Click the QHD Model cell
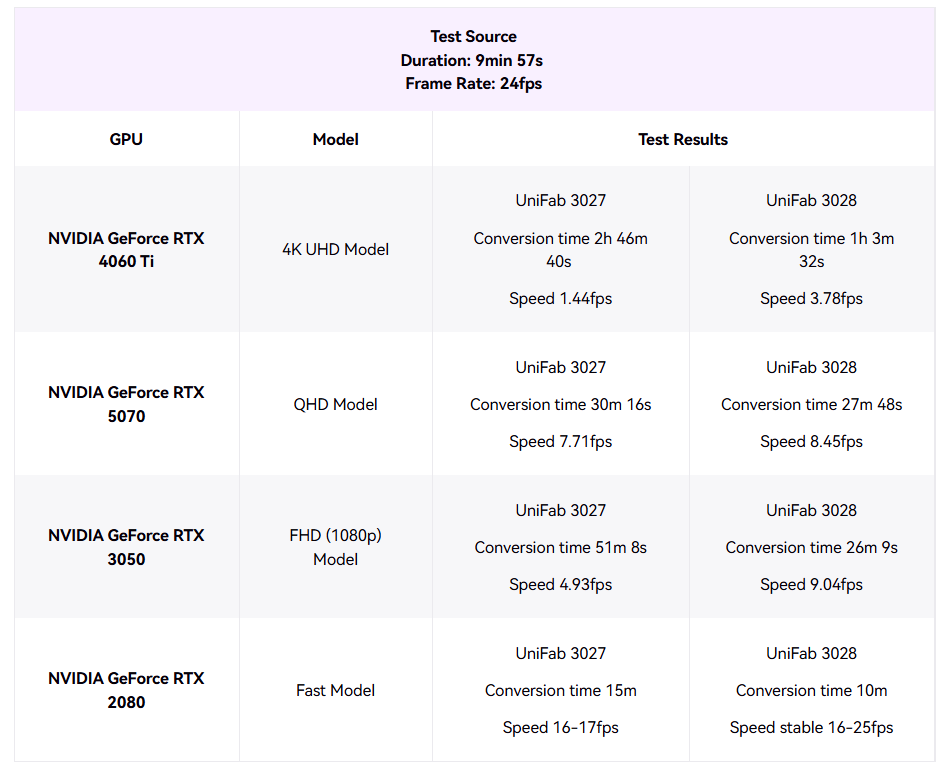Viewport: 952px width, 773px height. (336, 404)
